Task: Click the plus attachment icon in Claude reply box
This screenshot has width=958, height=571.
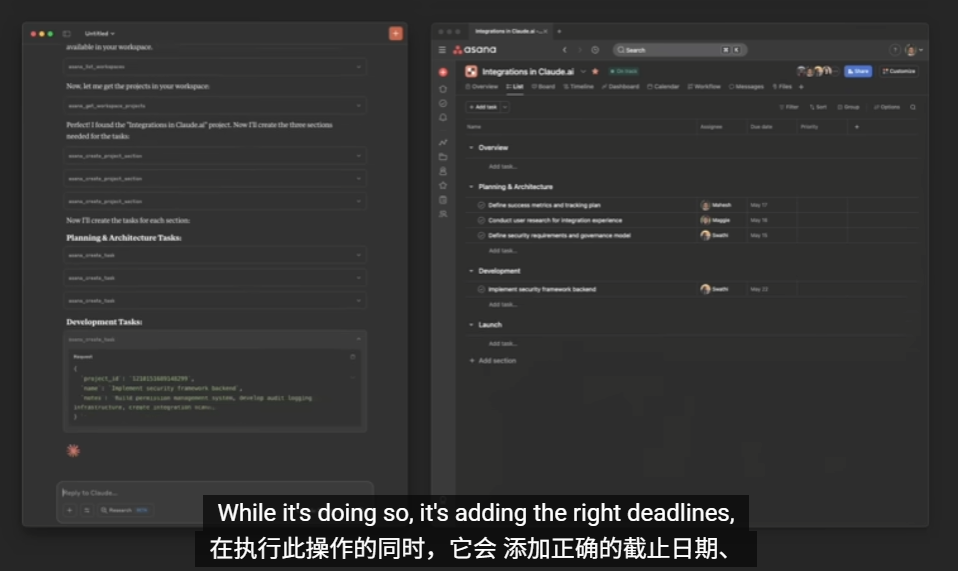Action: coord(70,510)
